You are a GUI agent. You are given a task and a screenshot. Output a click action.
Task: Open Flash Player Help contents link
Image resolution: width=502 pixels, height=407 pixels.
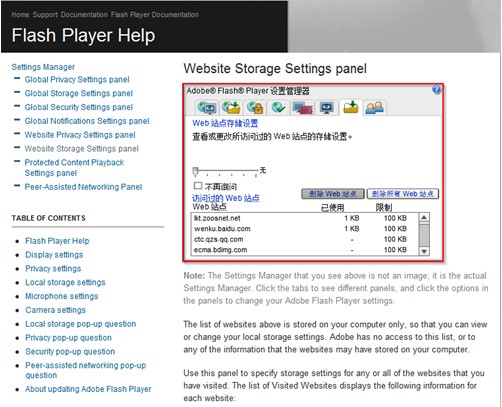click(57, 241)
